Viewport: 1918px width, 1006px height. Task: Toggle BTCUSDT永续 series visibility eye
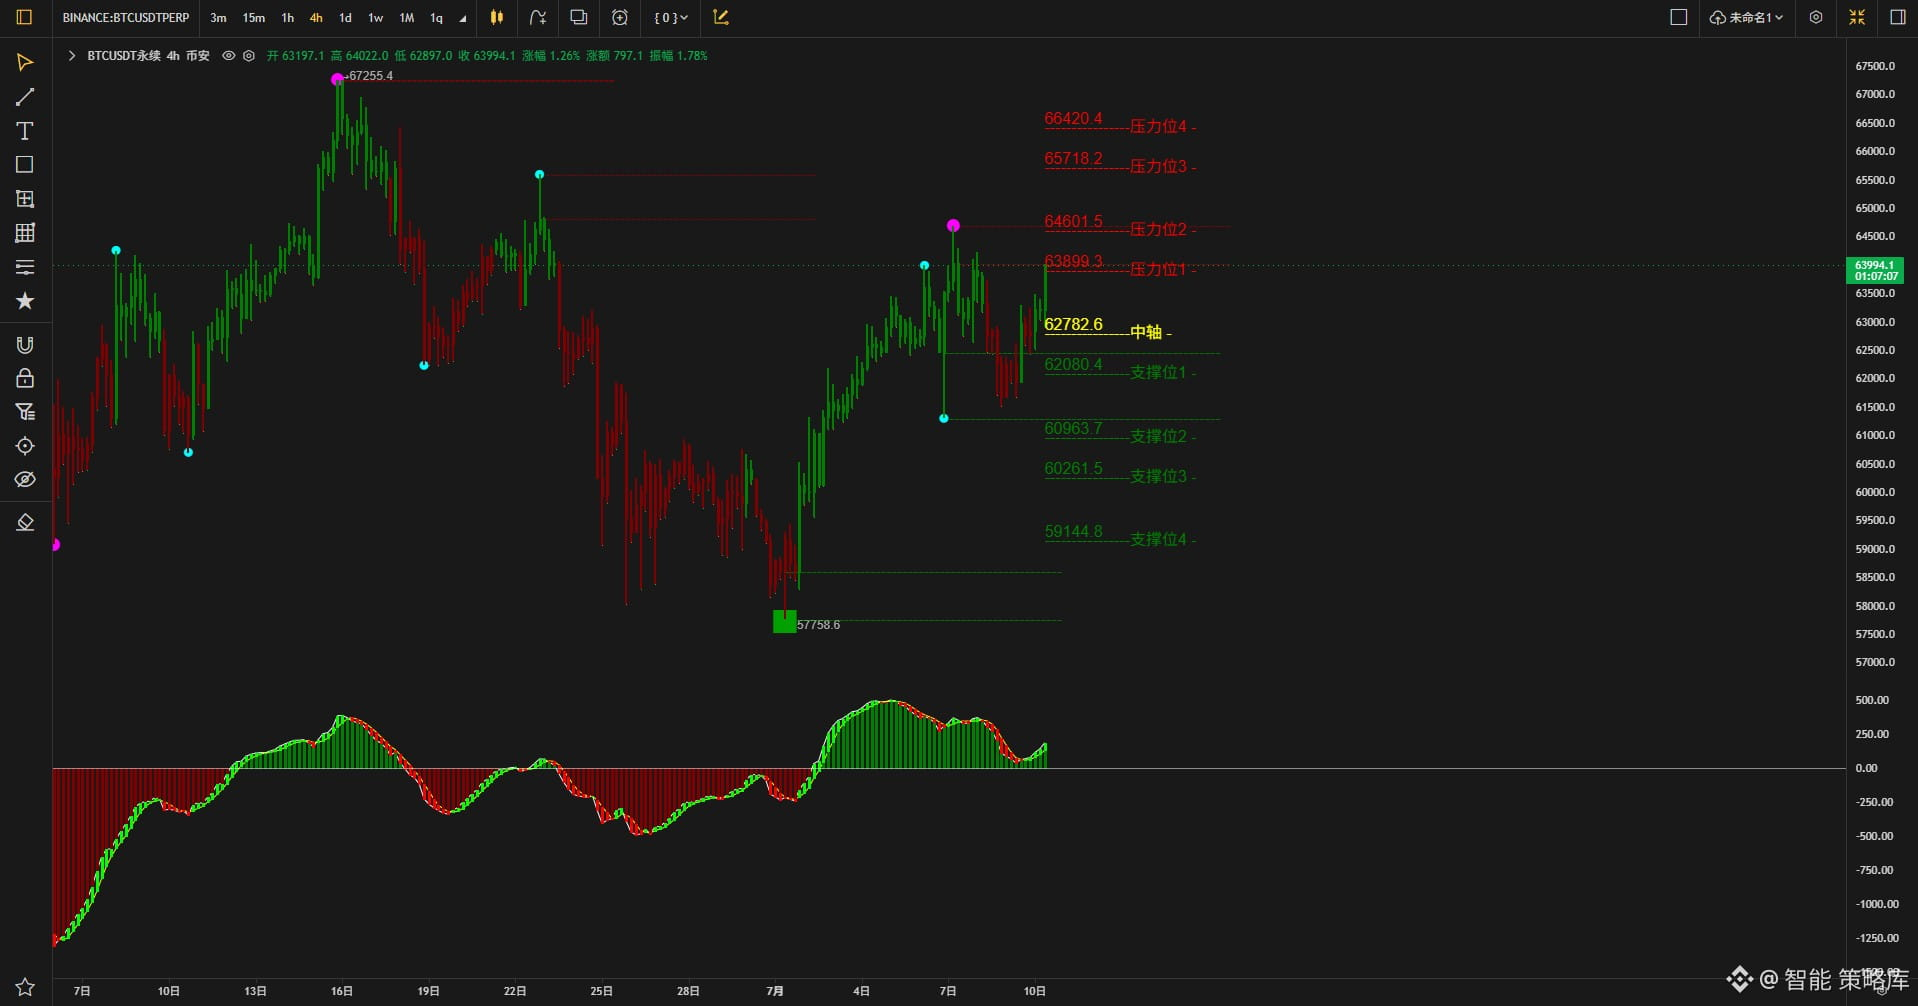pos(229,56)
